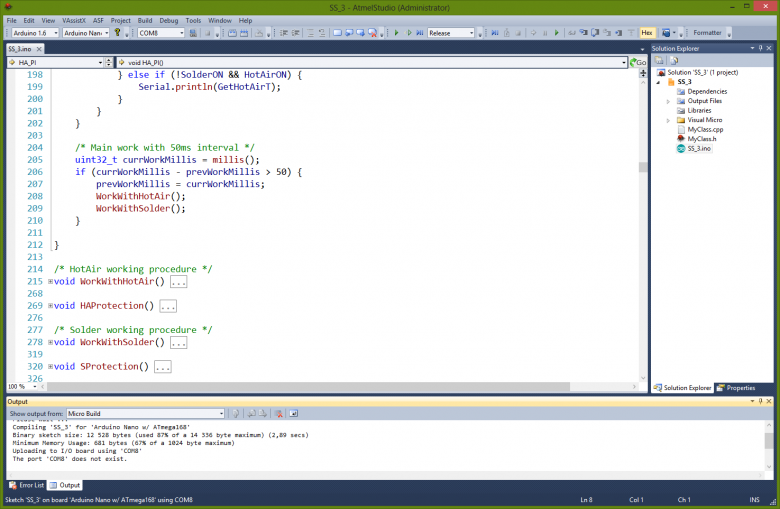Toggle the Hex display button

(x=647, y=33)
